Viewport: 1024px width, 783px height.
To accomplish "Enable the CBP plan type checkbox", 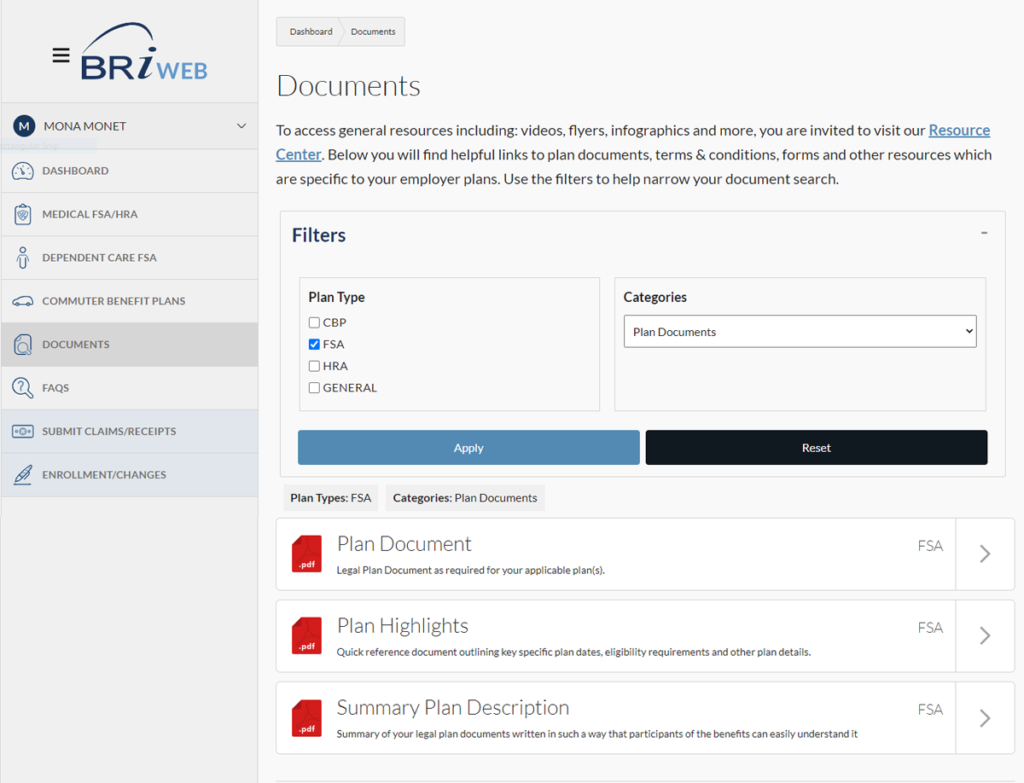I will point(314,323).
